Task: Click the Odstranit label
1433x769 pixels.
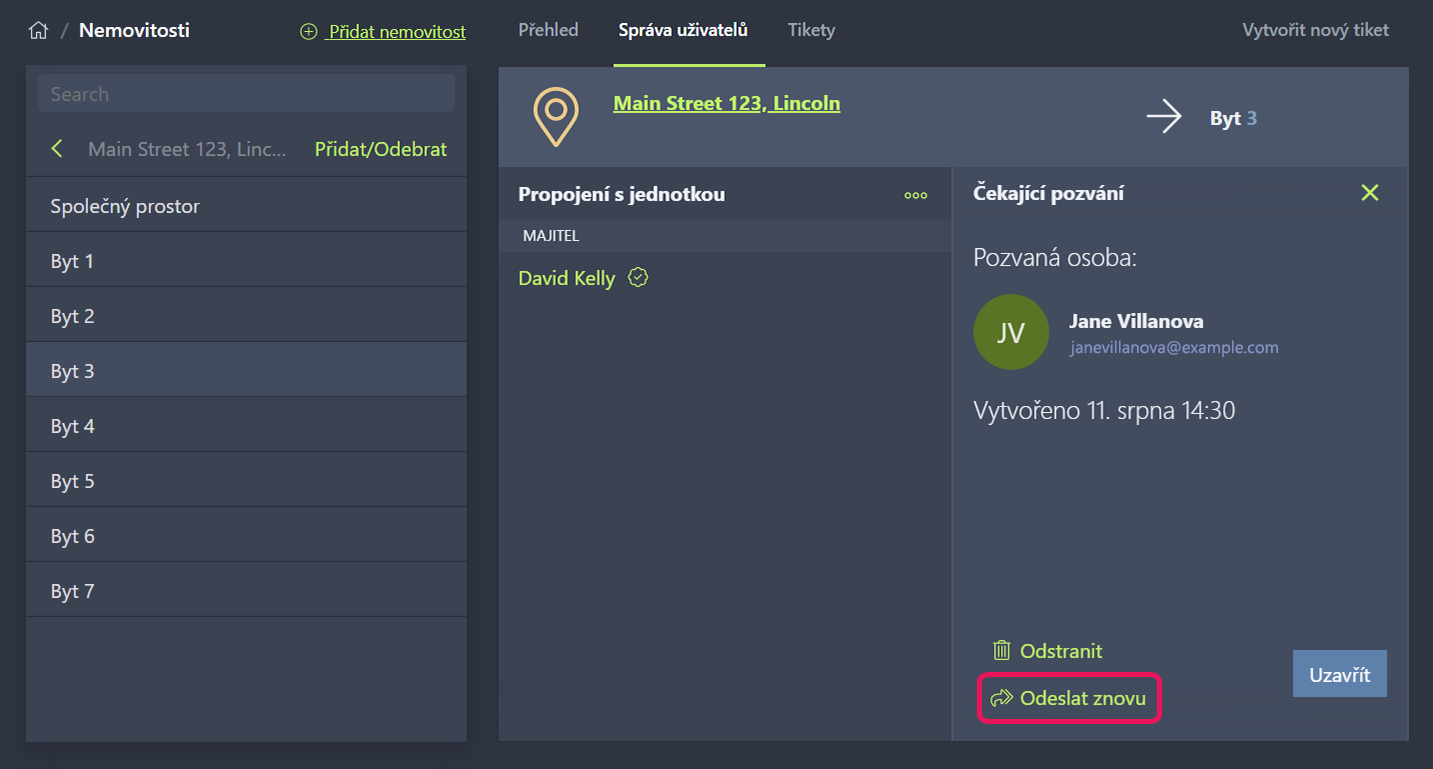Action: pos(1061,651)
